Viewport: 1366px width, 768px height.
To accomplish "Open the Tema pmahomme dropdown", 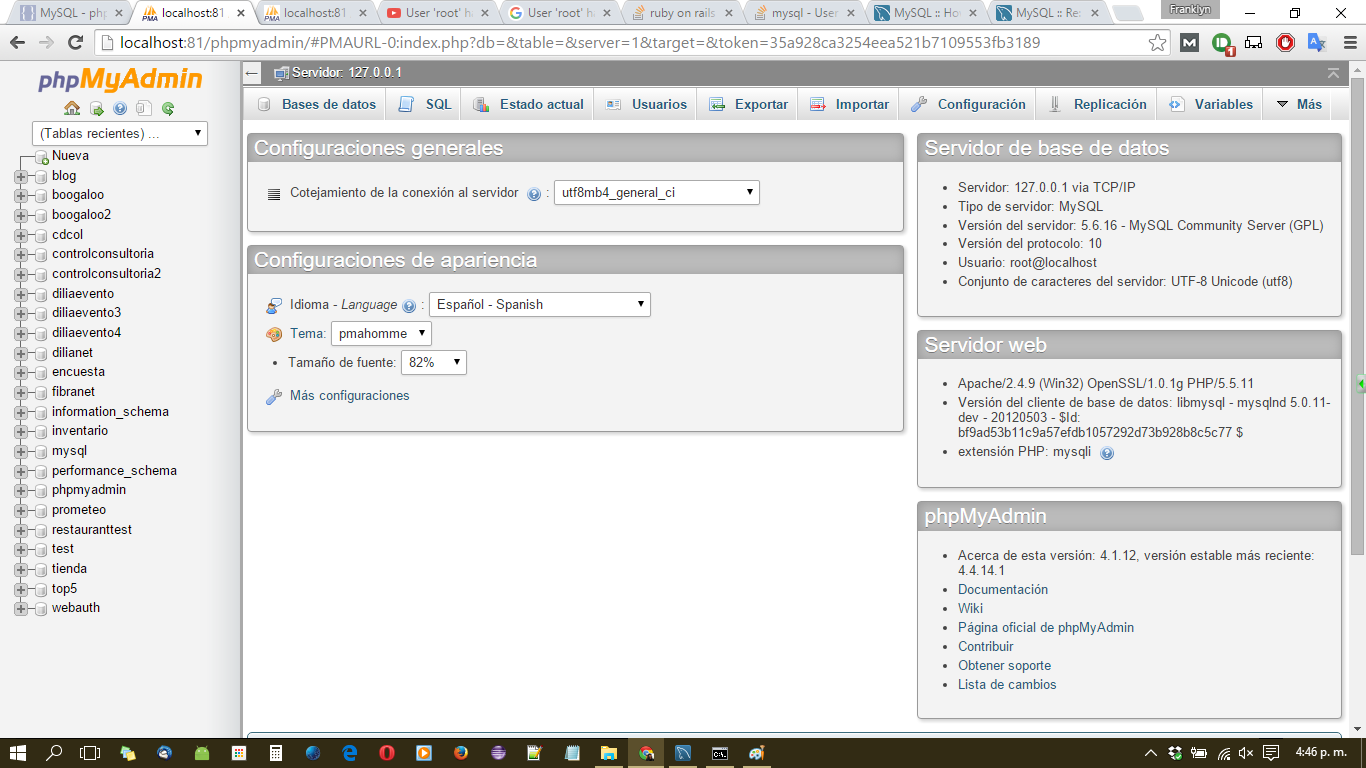I will coord(381,333).
